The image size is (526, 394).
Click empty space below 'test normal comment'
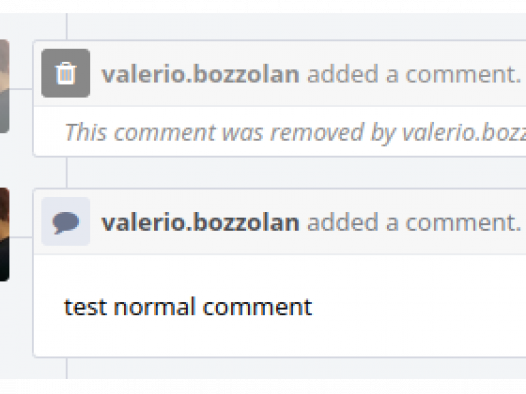point(279,339)
